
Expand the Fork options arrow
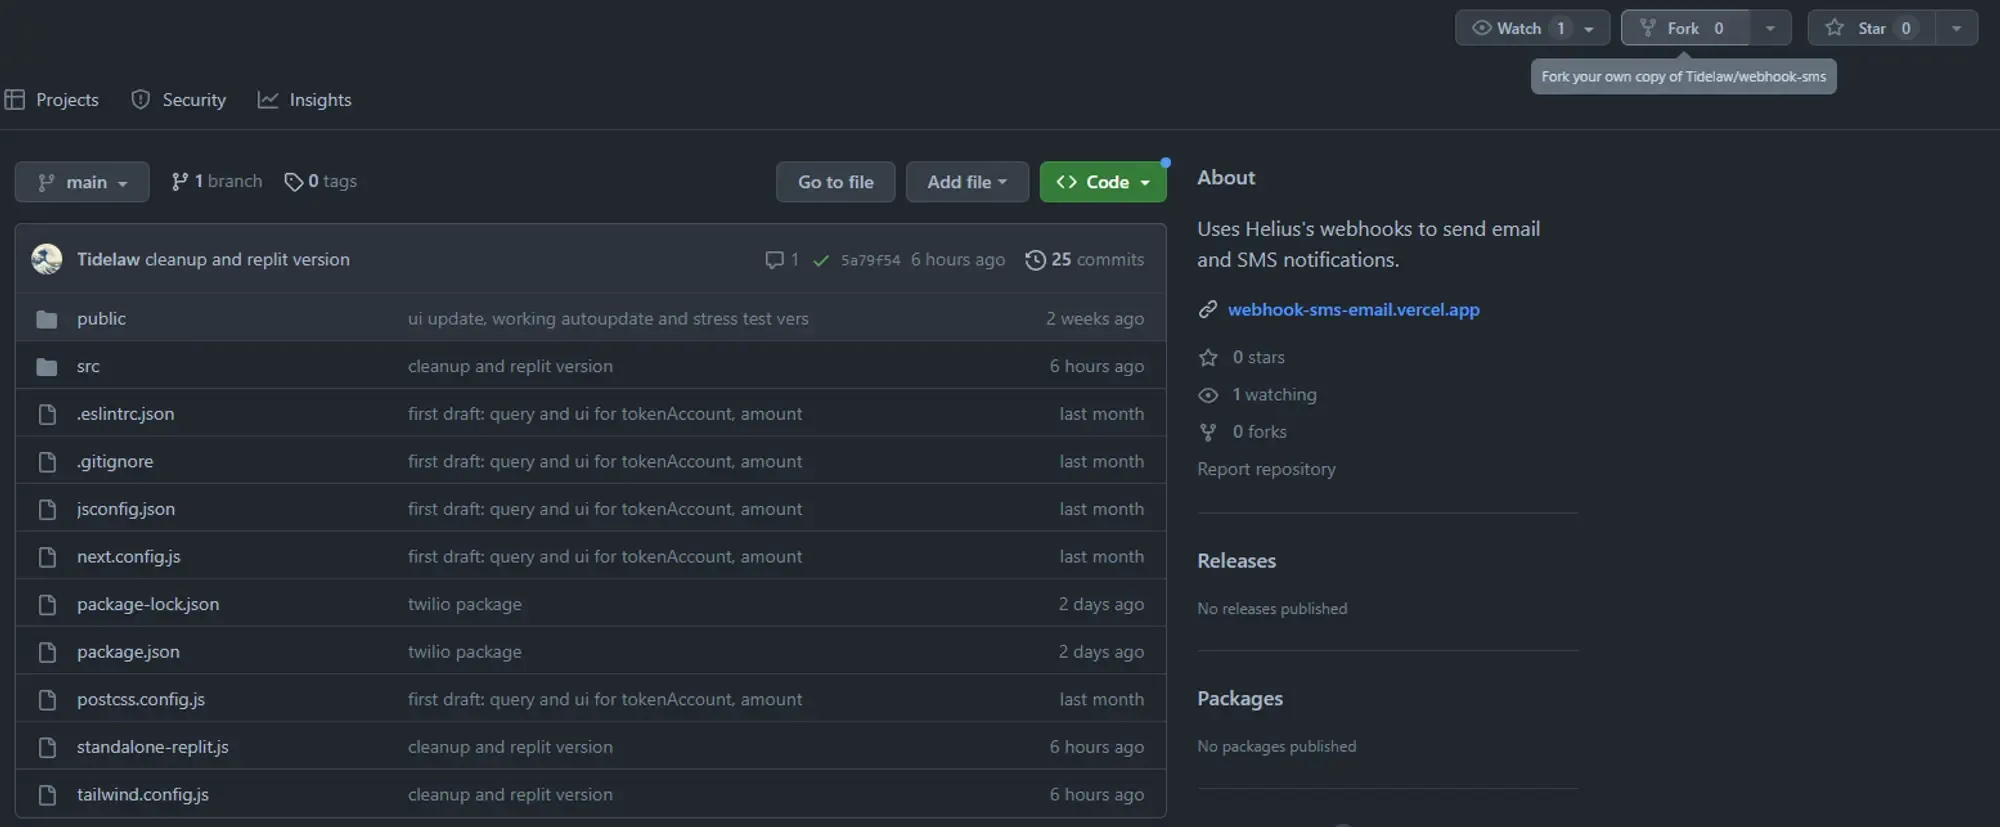(1770, 28)
